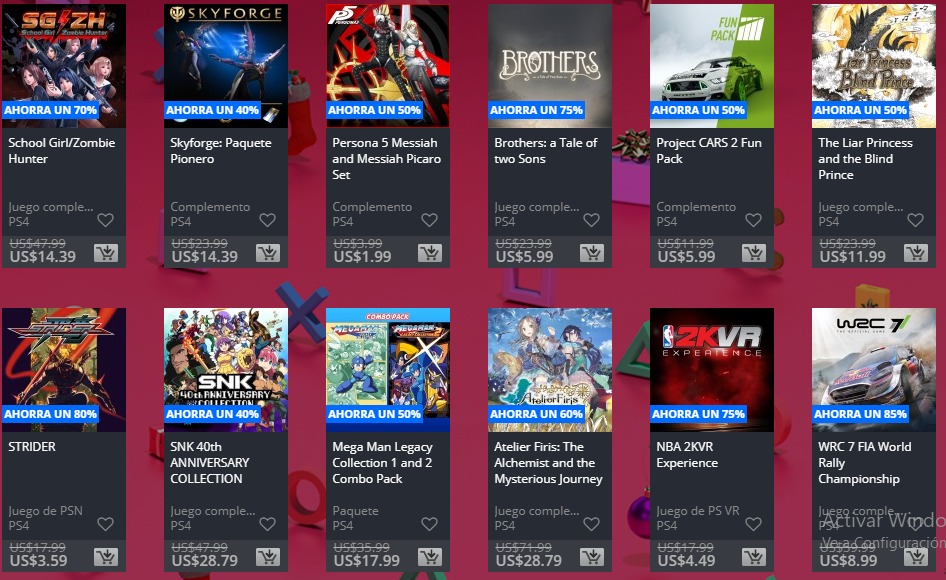Add SNK 40th Anniversary Collection to cart

point(268,557)
